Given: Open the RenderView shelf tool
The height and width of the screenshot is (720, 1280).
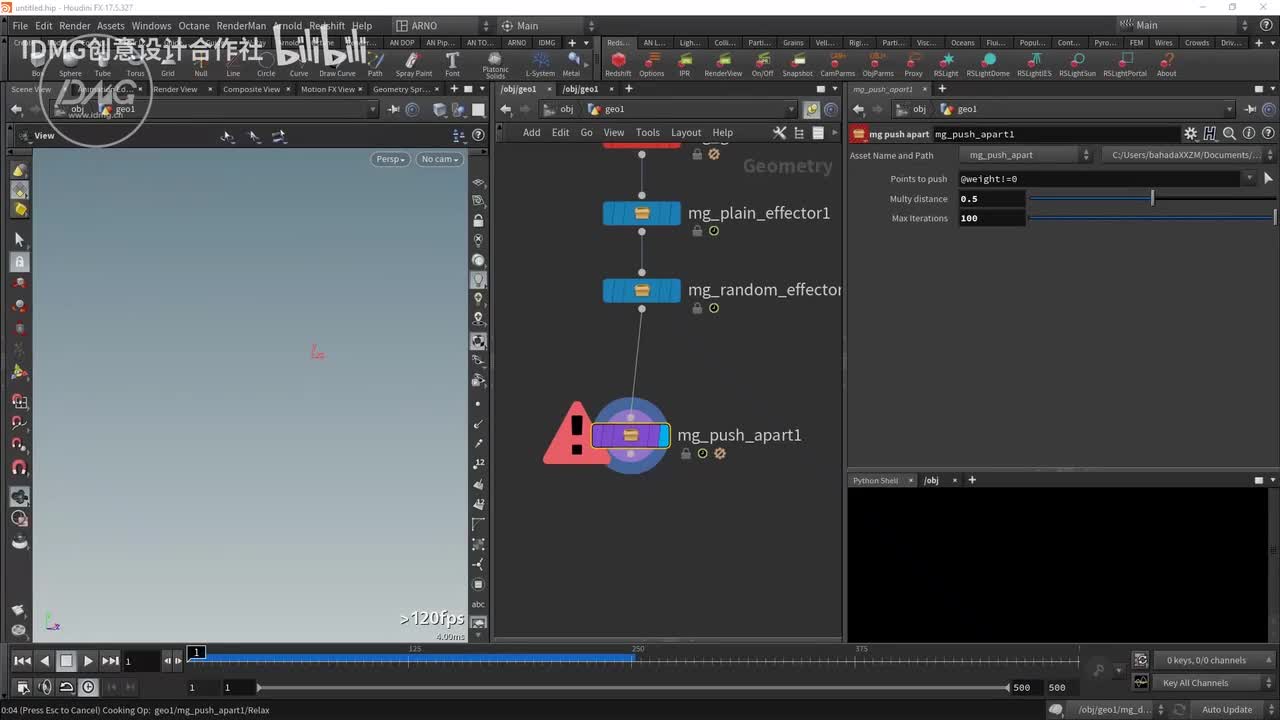Looking at the screenshot, I should point(723,65).
